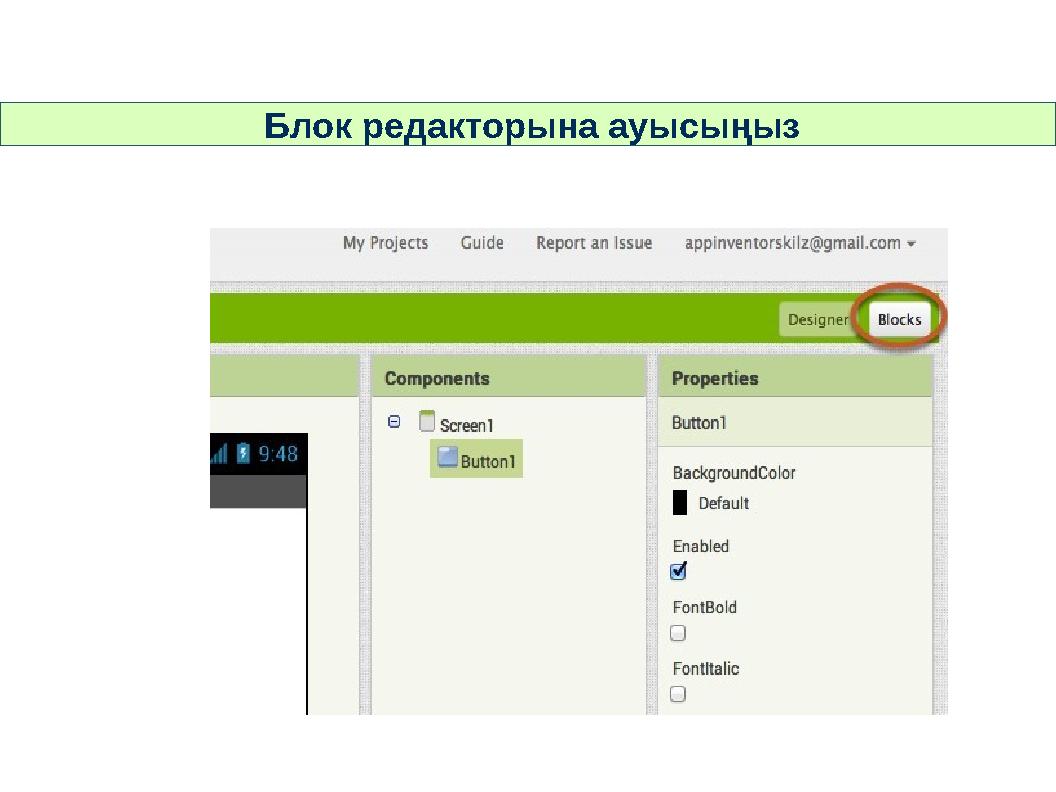Viewport: 1056px width, 792px height.
Task: Click the Screen1 component icon
Action: click(x=426, y=422)
